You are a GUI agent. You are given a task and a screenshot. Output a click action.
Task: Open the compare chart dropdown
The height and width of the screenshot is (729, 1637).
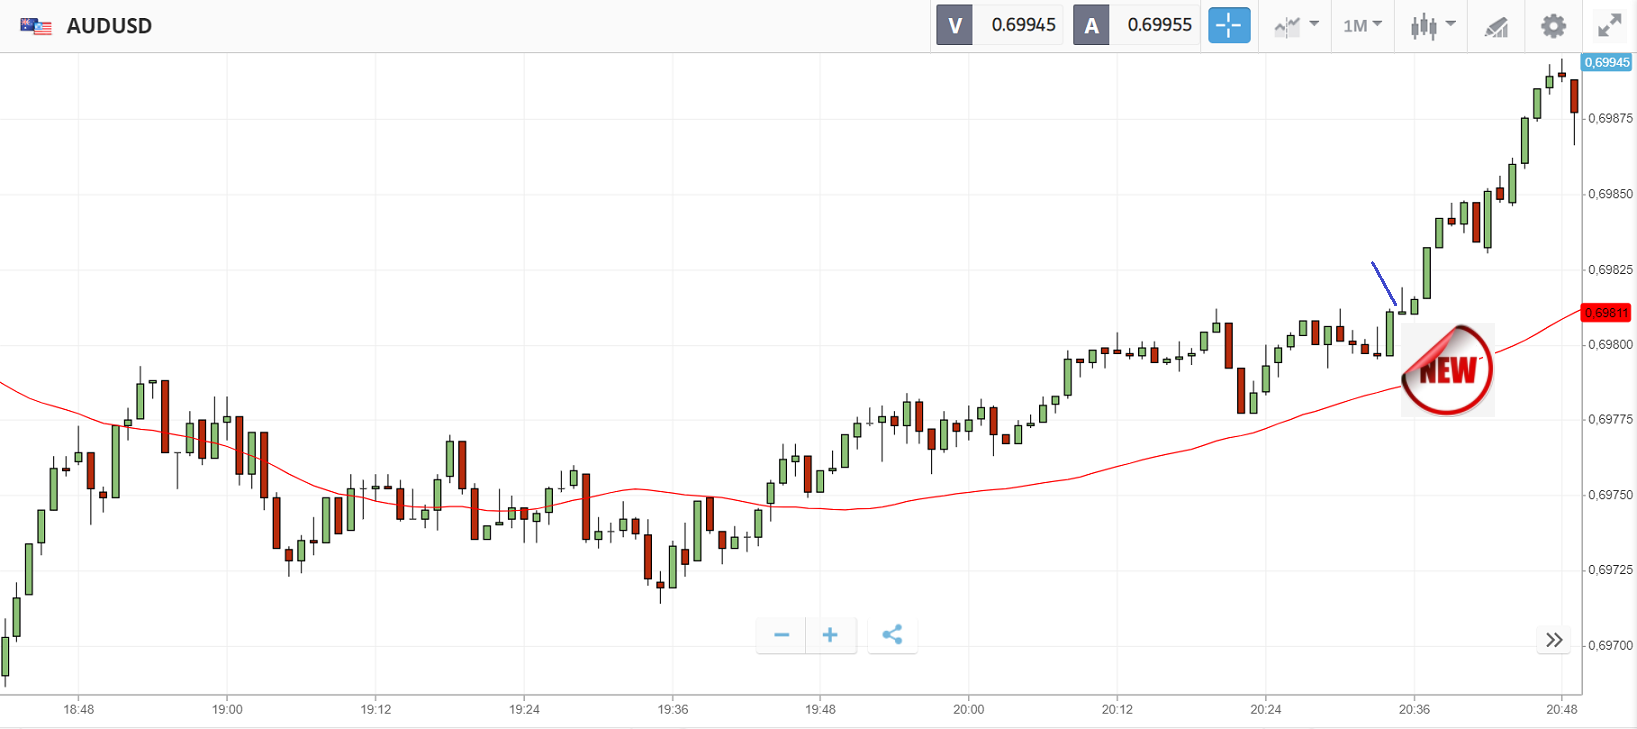tap(1296, 26)
